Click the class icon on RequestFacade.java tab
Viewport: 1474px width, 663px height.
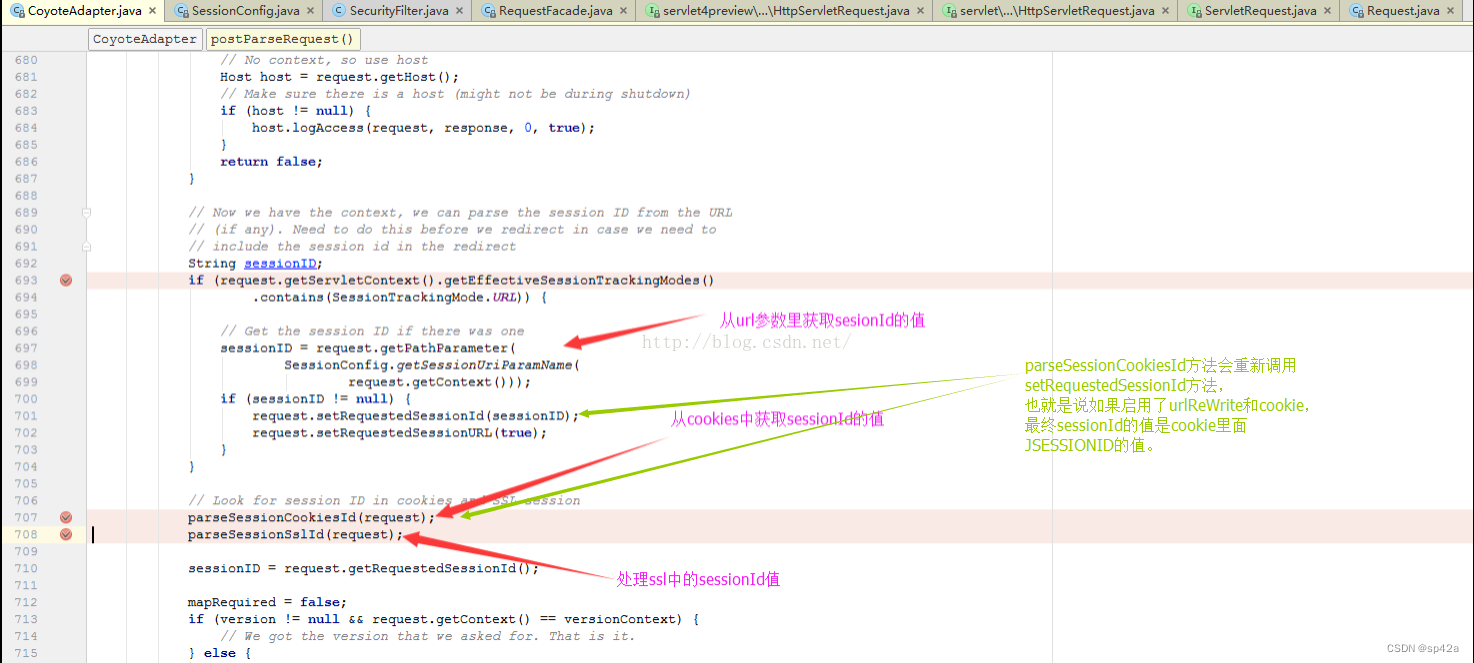pos(489,11)
